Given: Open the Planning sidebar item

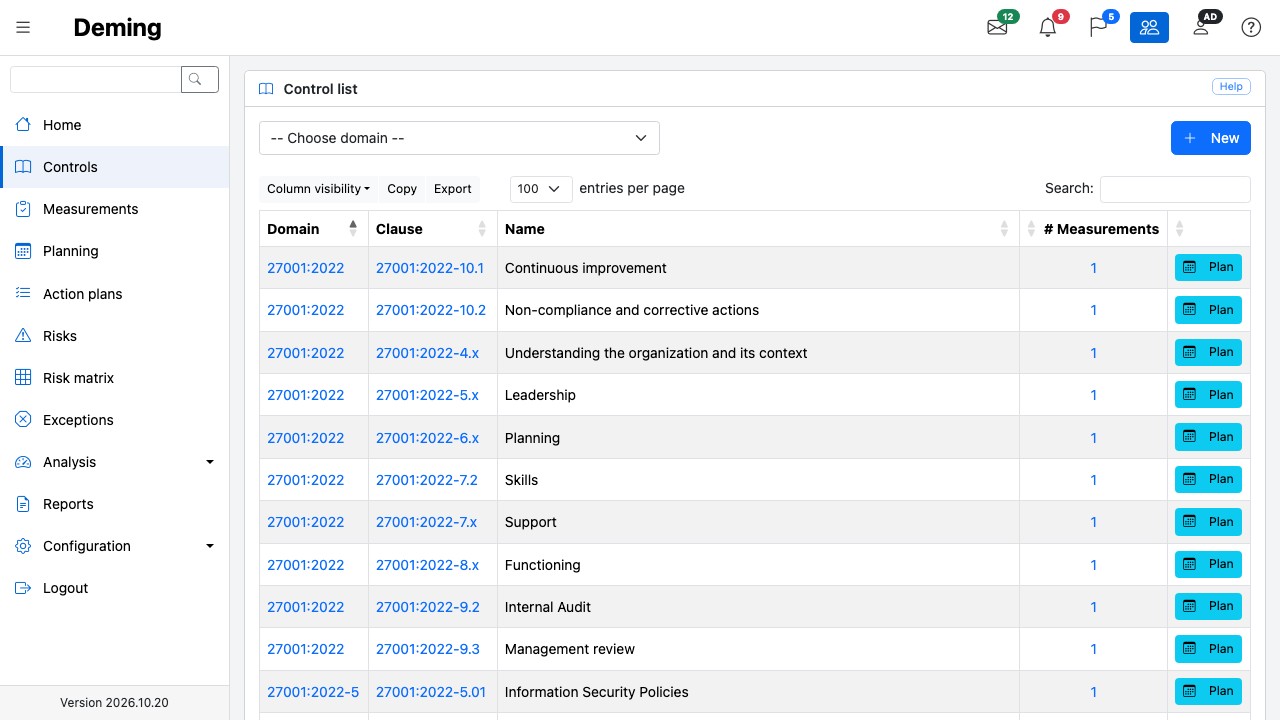Looking at the screenshot, I should [x=115, y=251].
